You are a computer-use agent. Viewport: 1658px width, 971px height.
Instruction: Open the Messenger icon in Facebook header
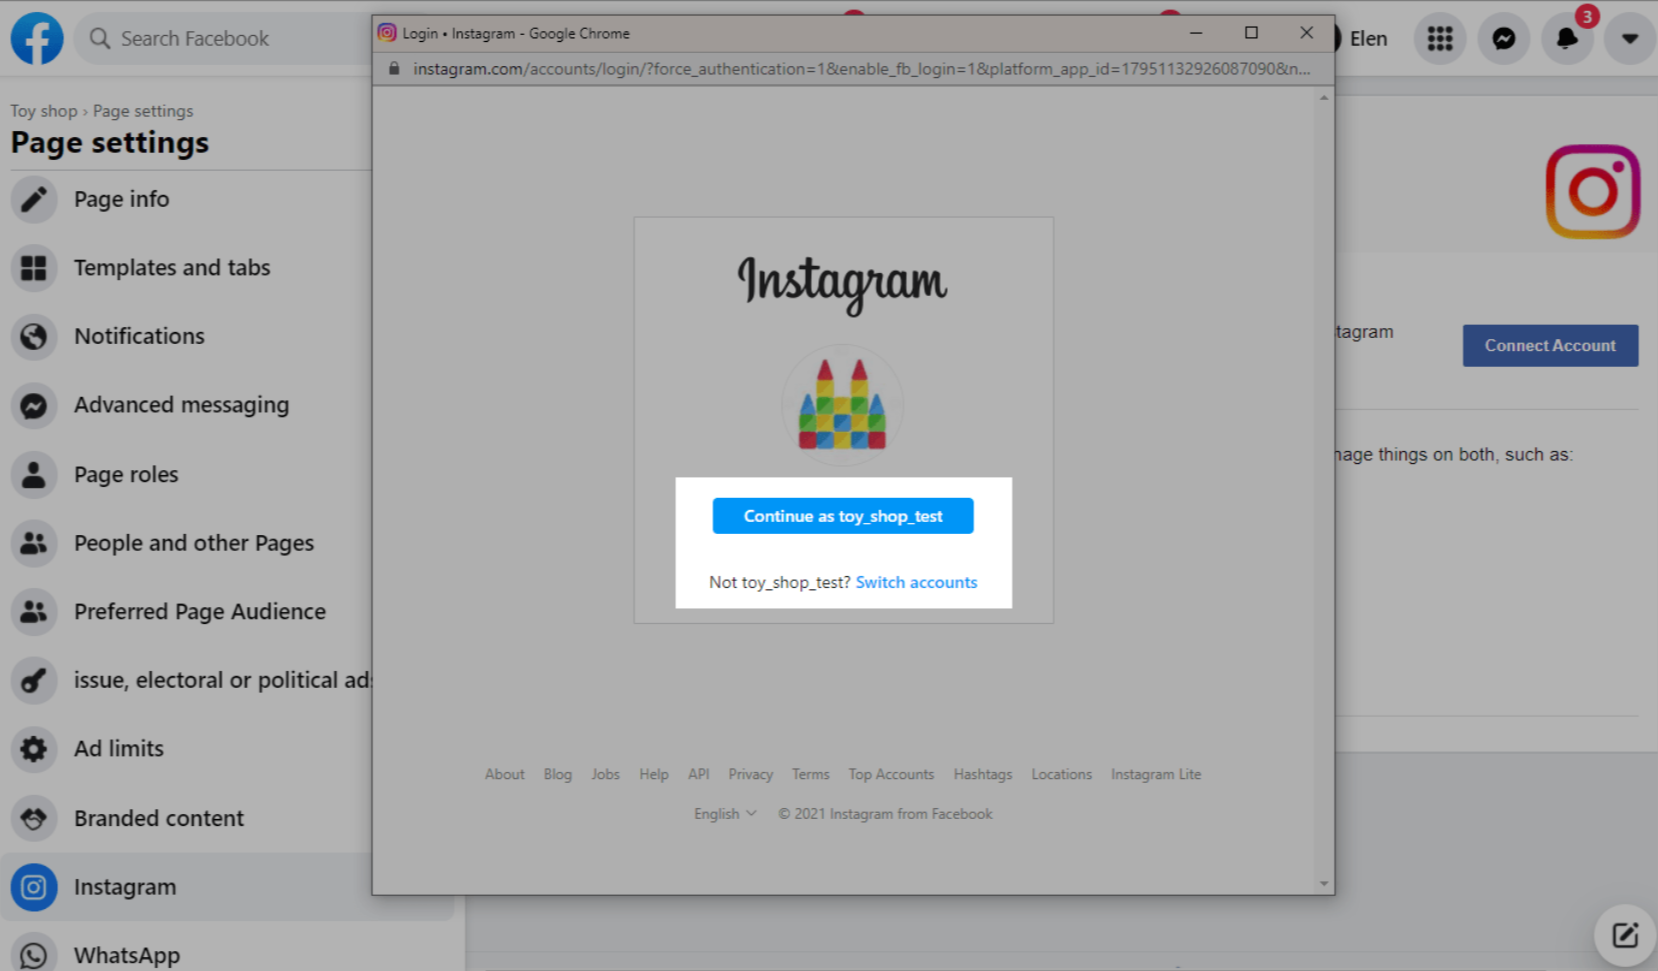pos(1503,38)
